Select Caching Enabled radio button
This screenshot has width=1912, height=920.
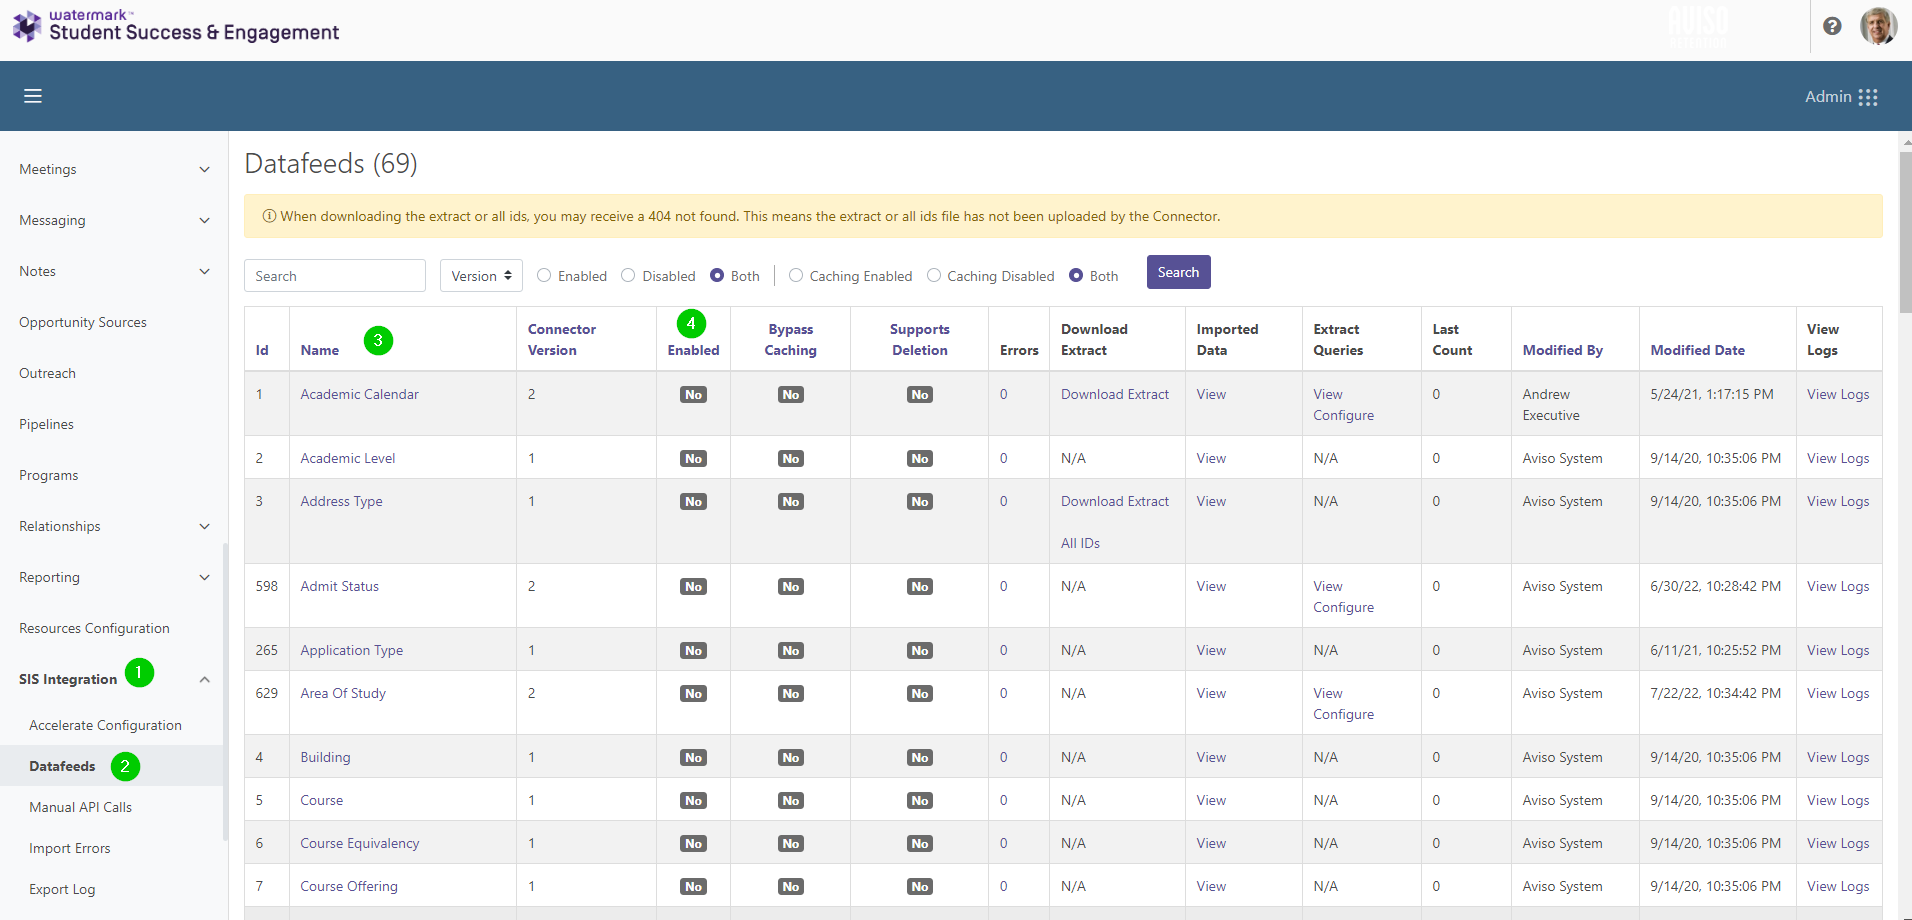coord(796,275)
